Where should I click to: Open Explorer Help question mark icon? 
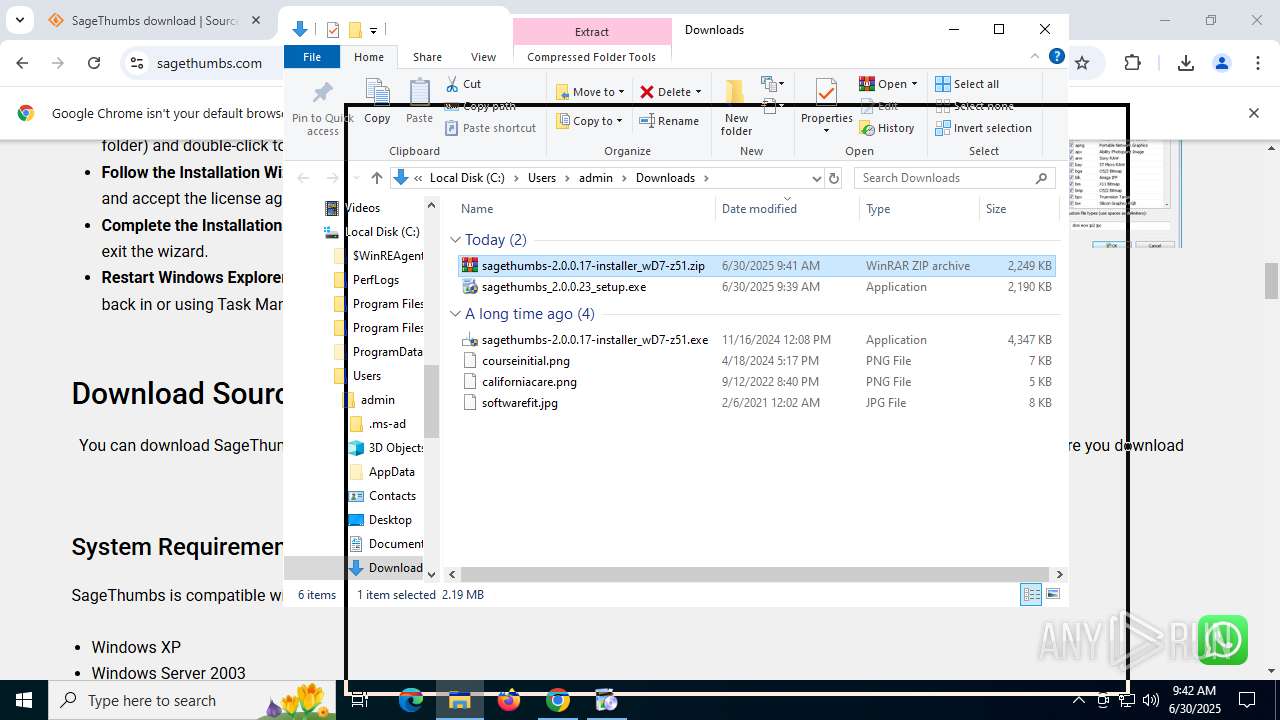tap(1056, 57)
